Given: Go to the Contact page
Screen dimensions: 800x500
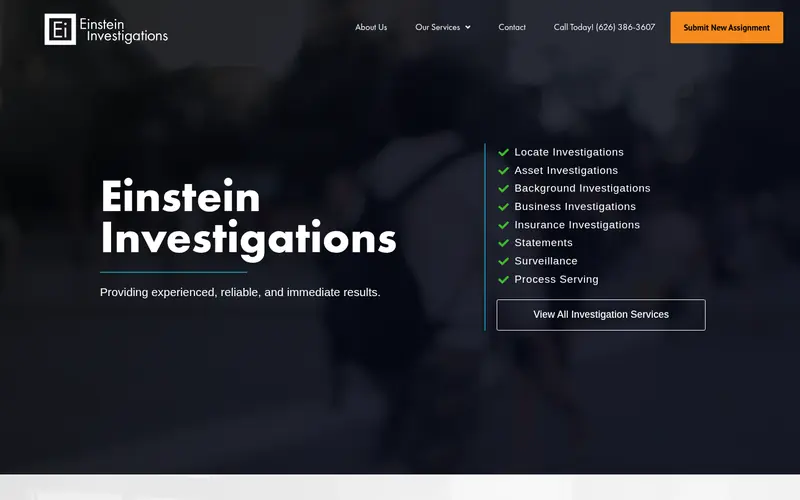Looking at the screenshot, I should tap(512, 27).
